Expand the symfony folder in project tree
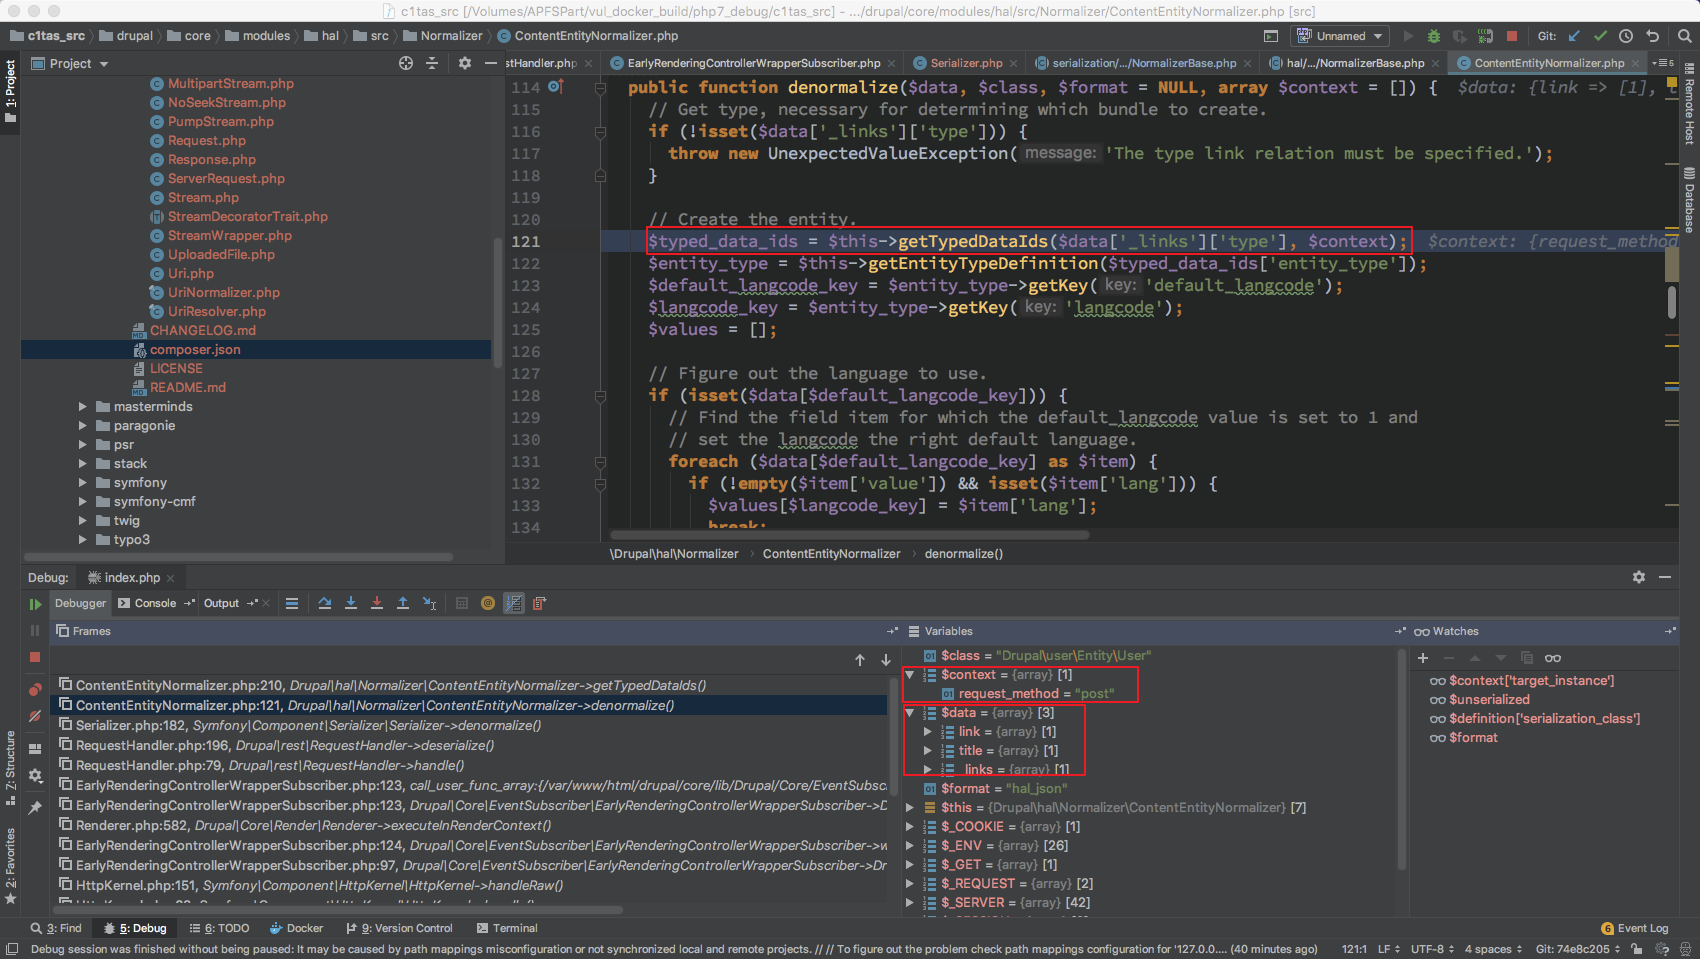Viewport: 1700px width, 959px height. pyautogui.click(x=83, y=483)
